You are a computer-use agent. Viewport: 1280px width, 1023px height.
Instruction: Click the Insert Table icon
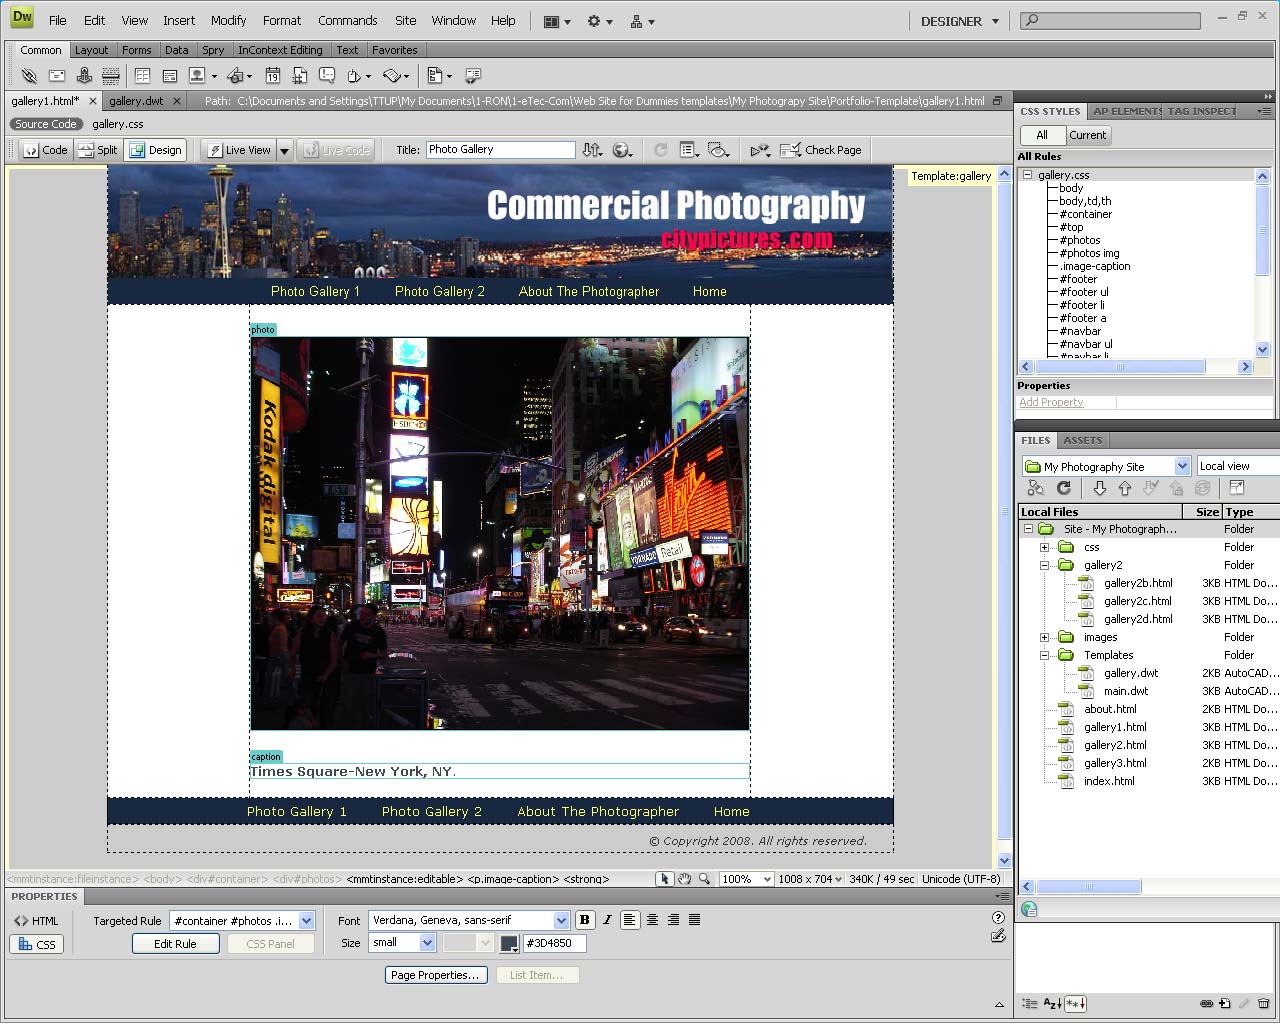pyautogui.click(x=142, y=75)
